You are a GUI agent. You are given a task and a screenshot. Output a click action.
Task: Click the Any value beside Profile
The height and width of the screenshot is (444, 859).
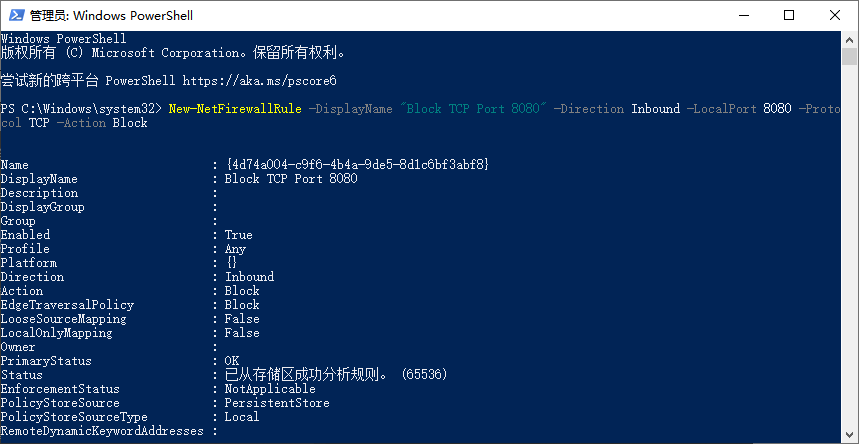tap(235, 249)
